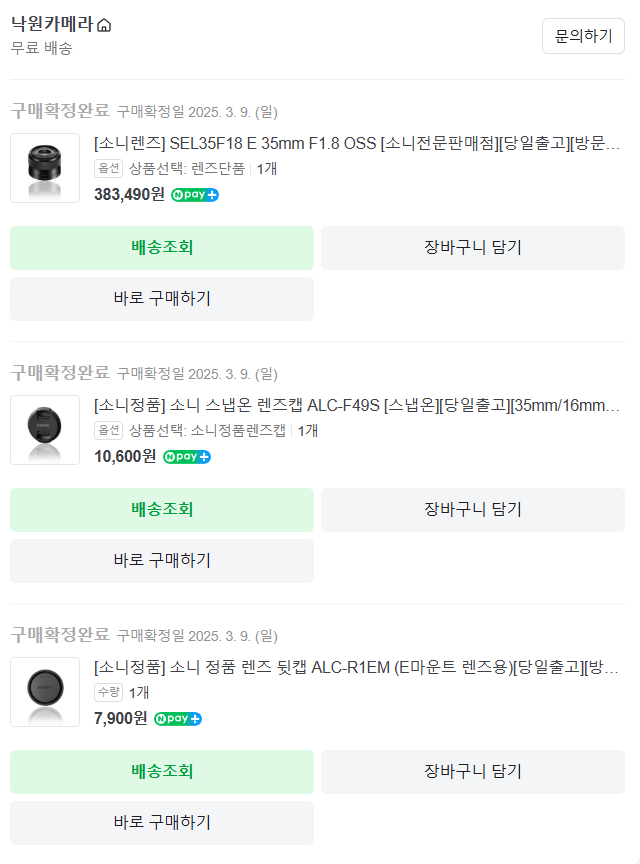Viewport: 640px width, 864px height.
Task: Click 바로 구매하기 for the SEL35F18 lens
Action: [162, 299]
